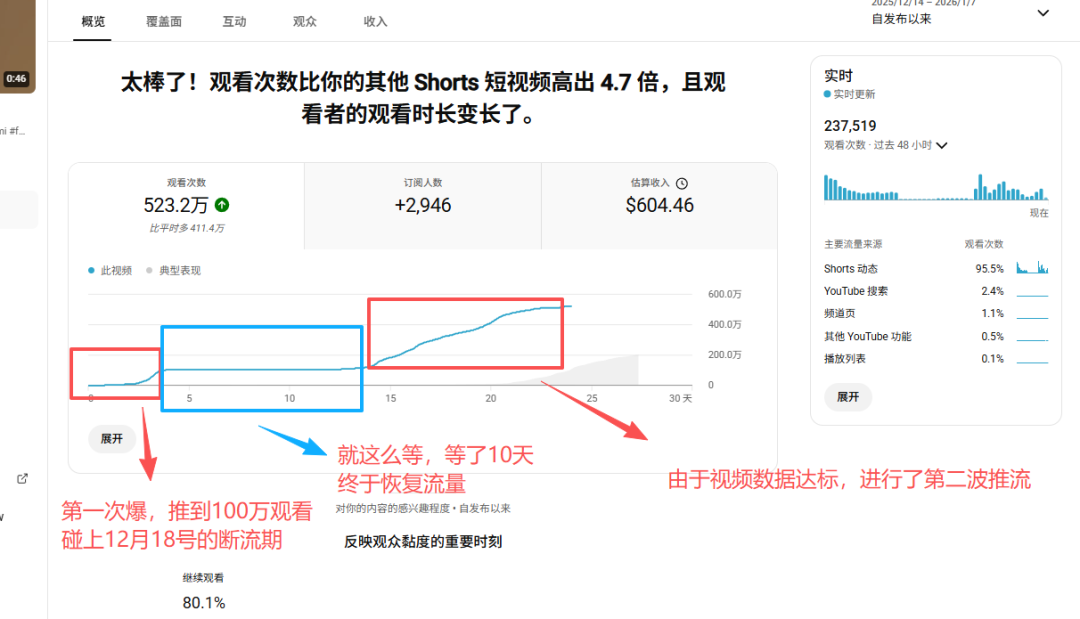Click the Shorts 动态 traffic source row
The image size is (1080, 619).
pos(936,269)
